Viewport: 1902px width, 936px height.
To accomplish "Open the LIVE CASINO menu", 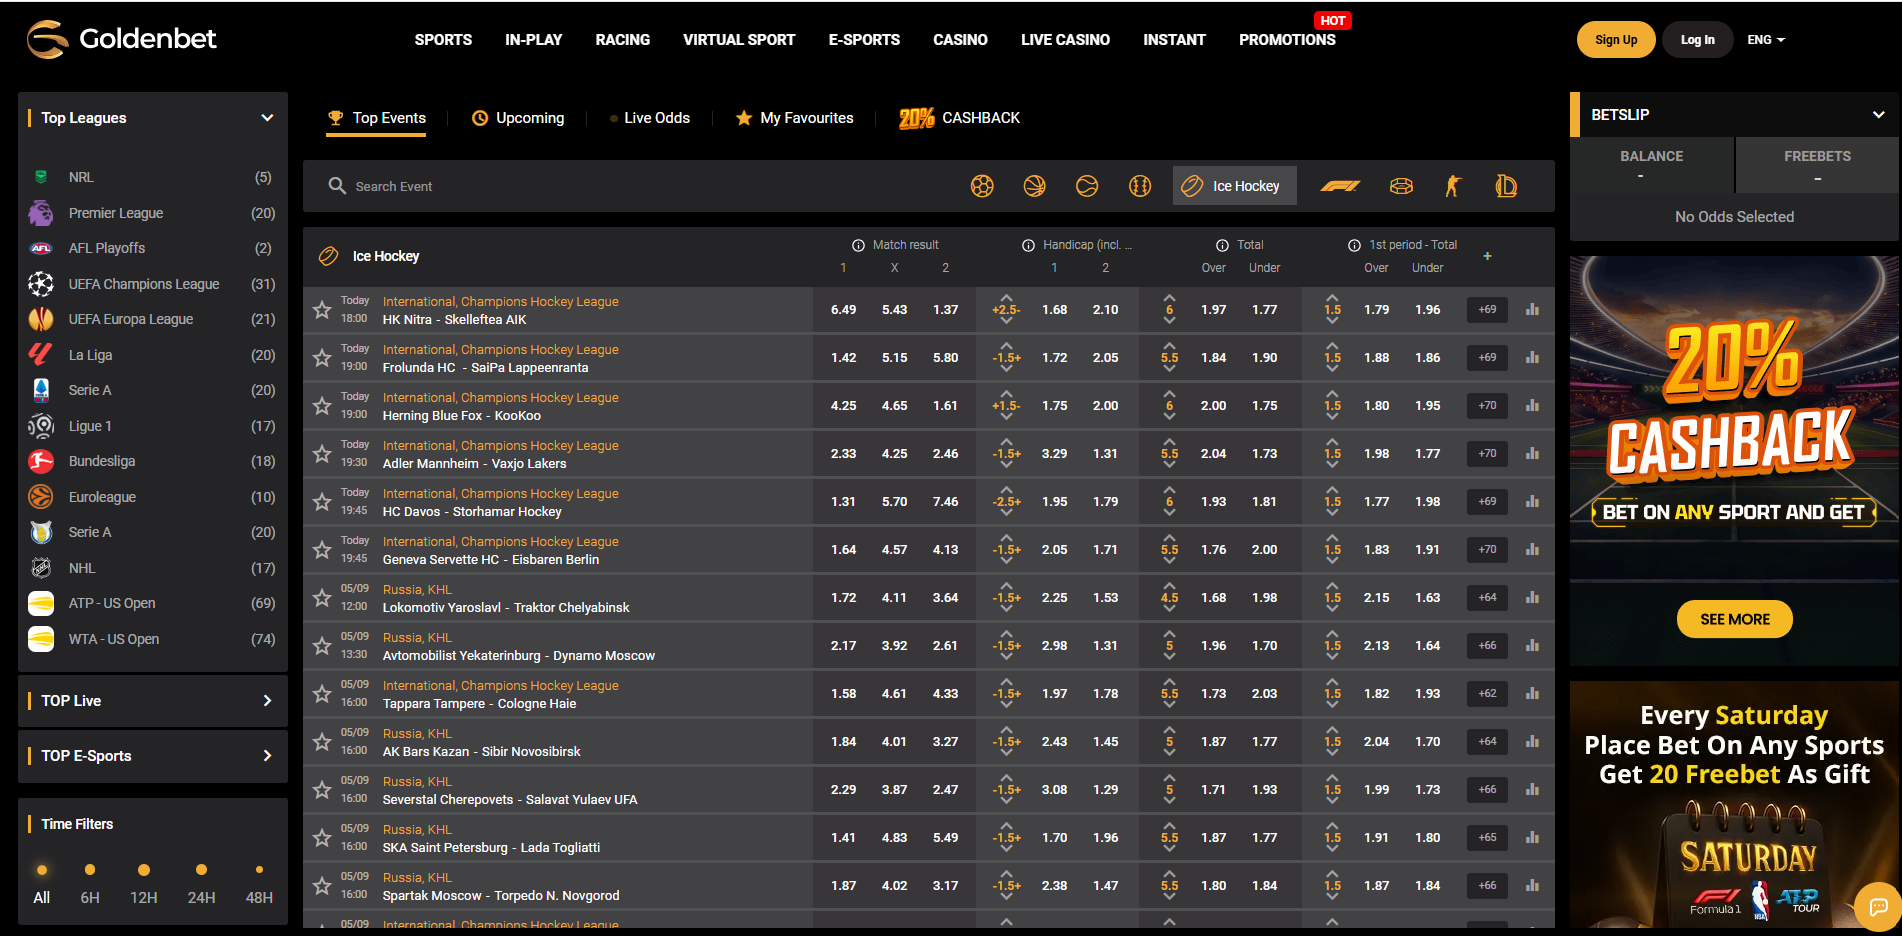I will click(x=1065, y=40).
